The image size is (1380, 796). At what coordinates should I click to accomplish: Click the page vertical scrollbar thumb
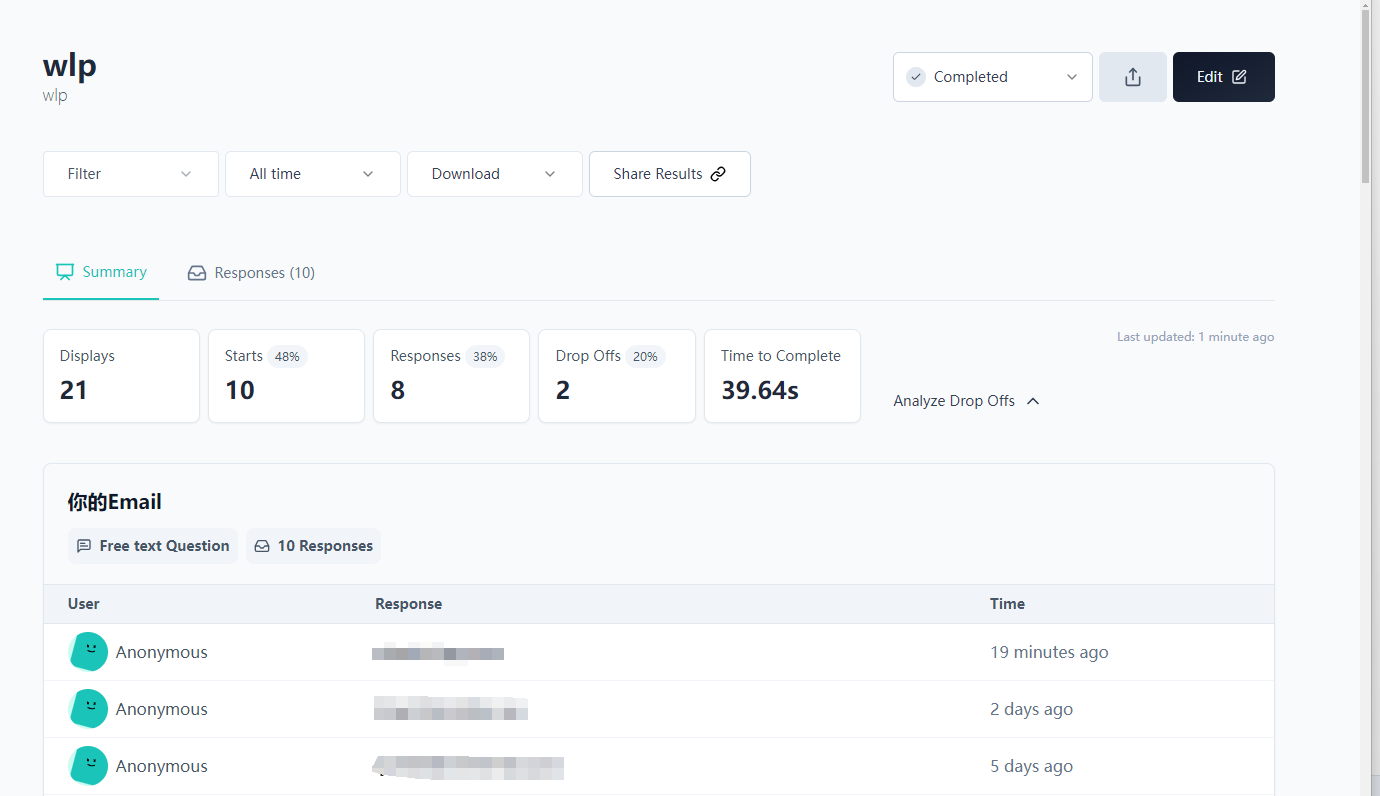1366,92
